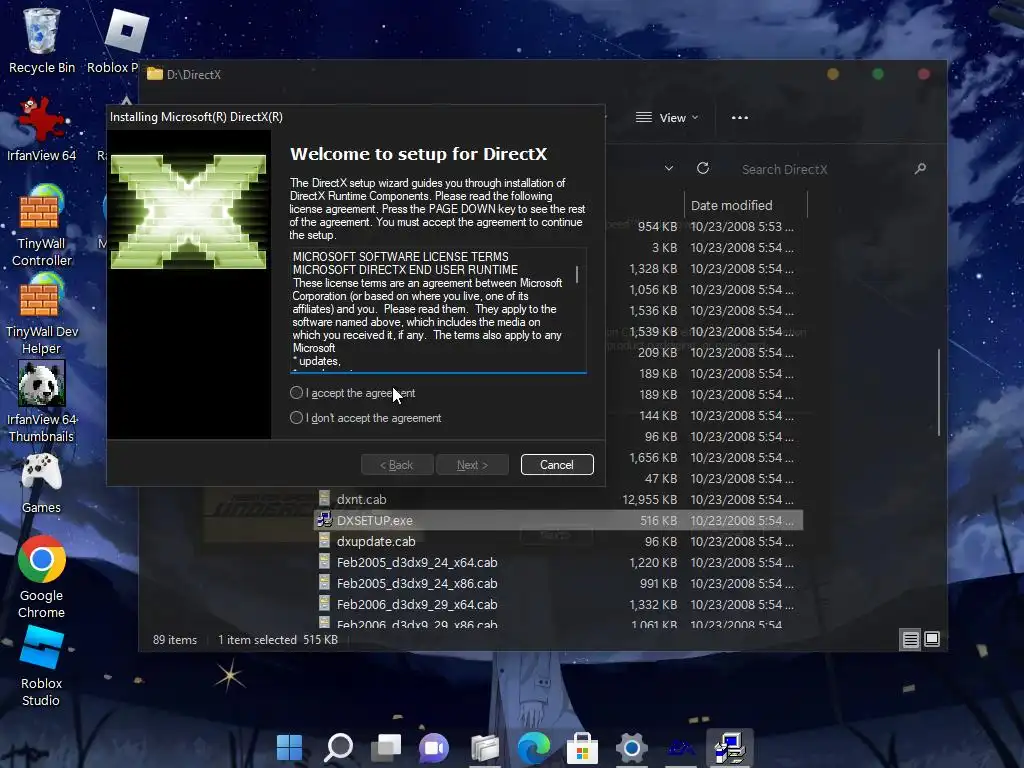Click the Explorer refresh icon
Image resolution: width=1024 pixels, height=768 pixels.
point(703,168)
